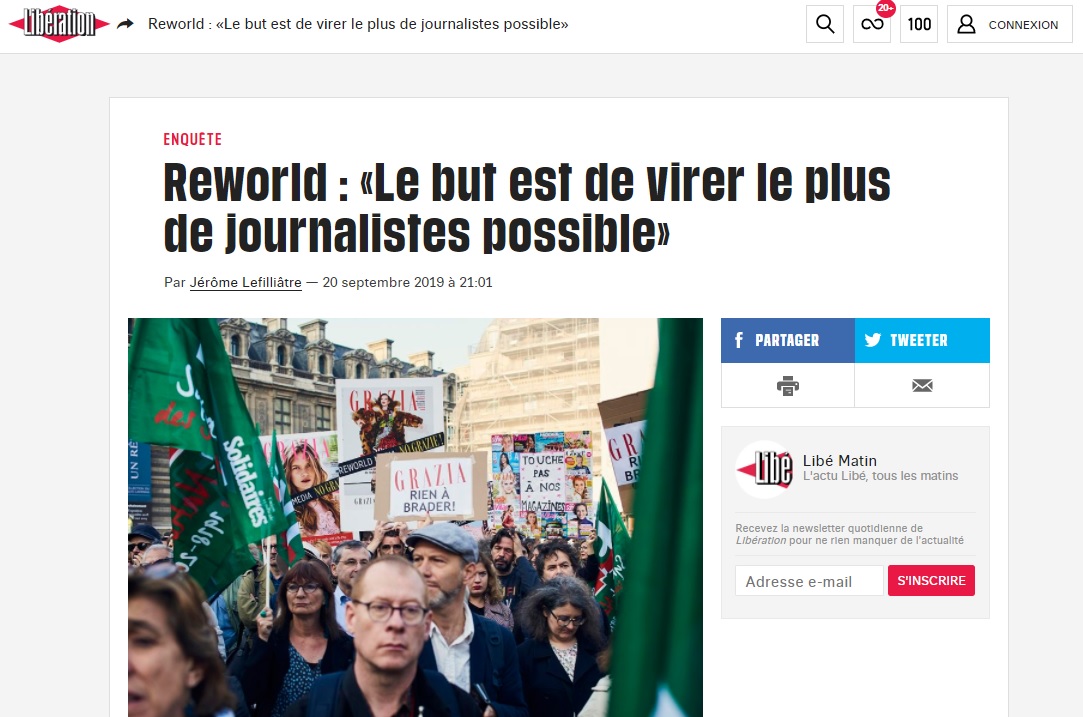The image size is (1083, 717).
Task: Open the search magnifier icon
Action: click(825, 24)
